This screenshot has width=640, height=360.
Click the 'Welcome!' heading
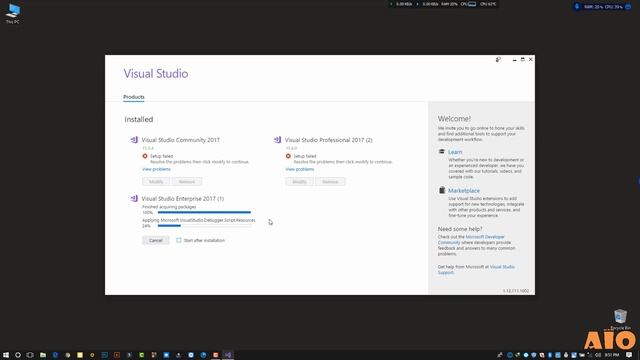tap(454, 119)
